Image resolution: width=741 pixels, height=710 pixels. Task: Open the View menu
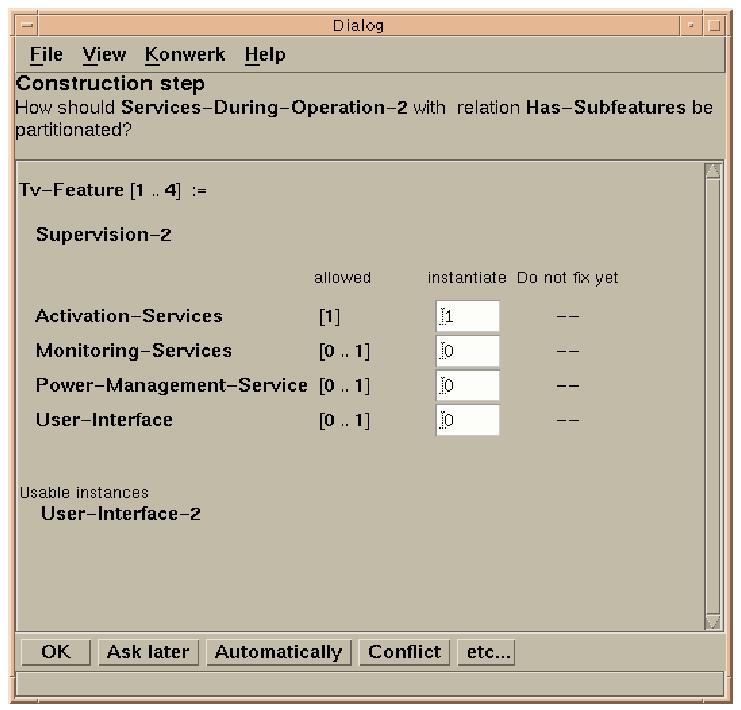click(x=104, y=54)
